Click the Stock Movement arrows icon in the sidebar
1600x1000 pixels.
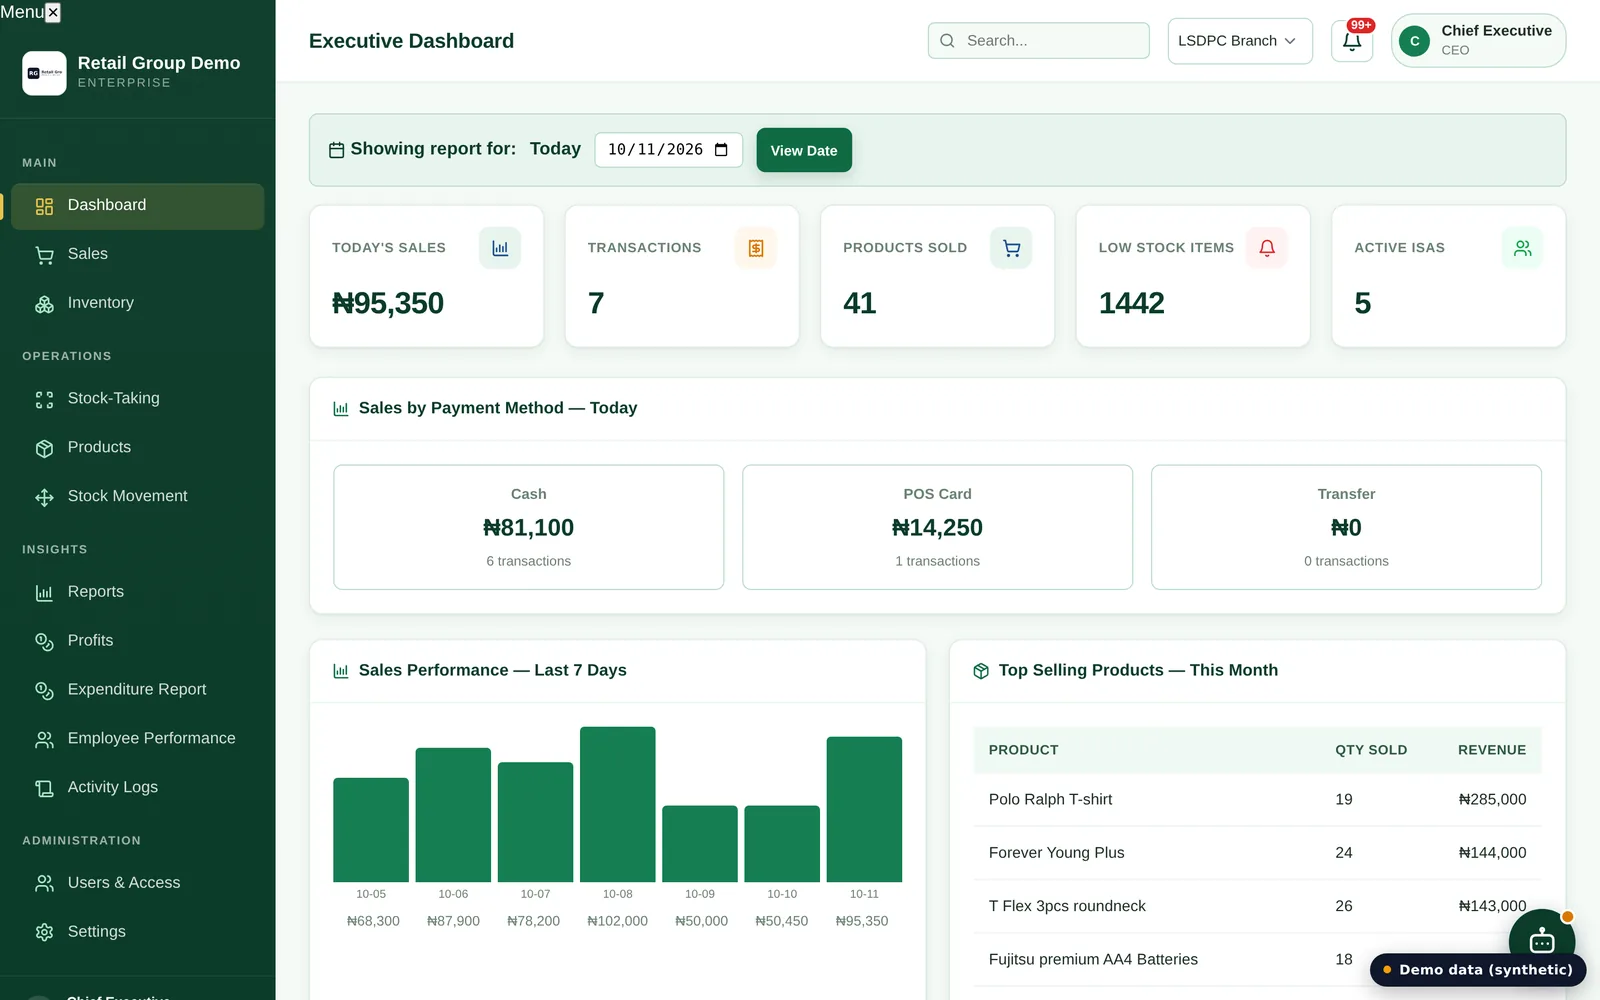click(44, 497)
